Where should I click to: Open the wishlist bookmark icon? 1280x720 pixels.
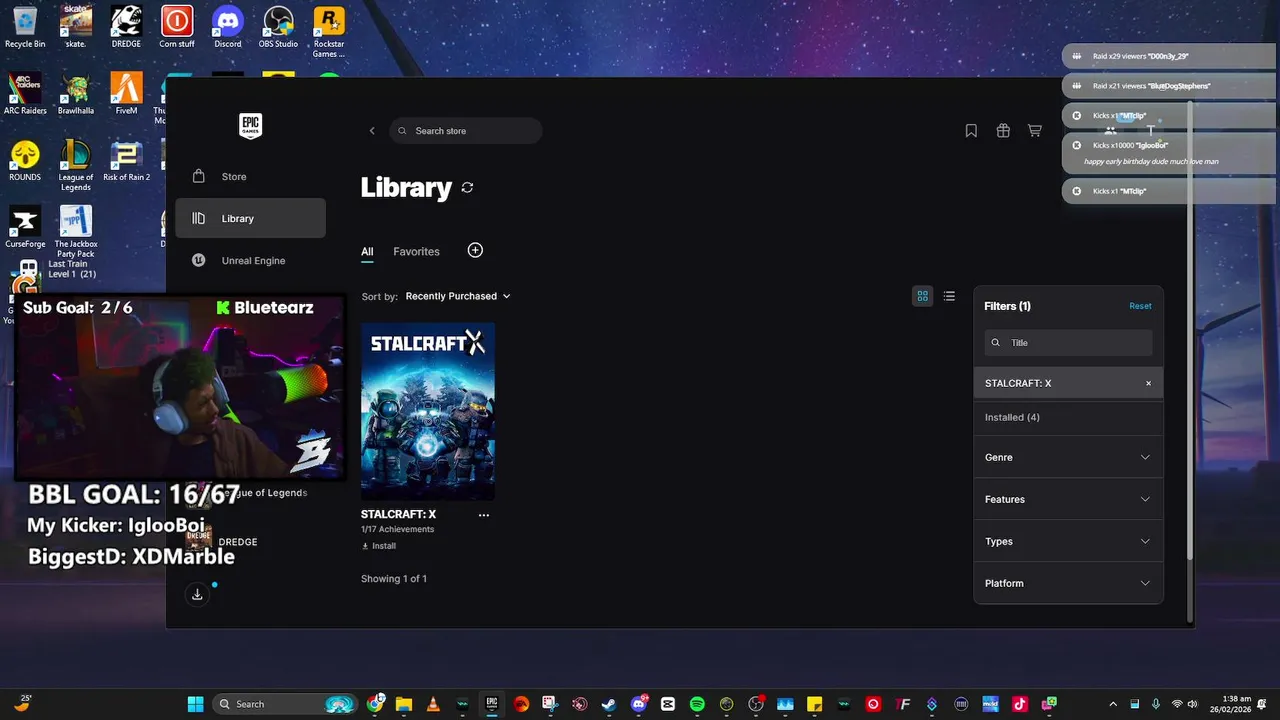pos(971,130)
